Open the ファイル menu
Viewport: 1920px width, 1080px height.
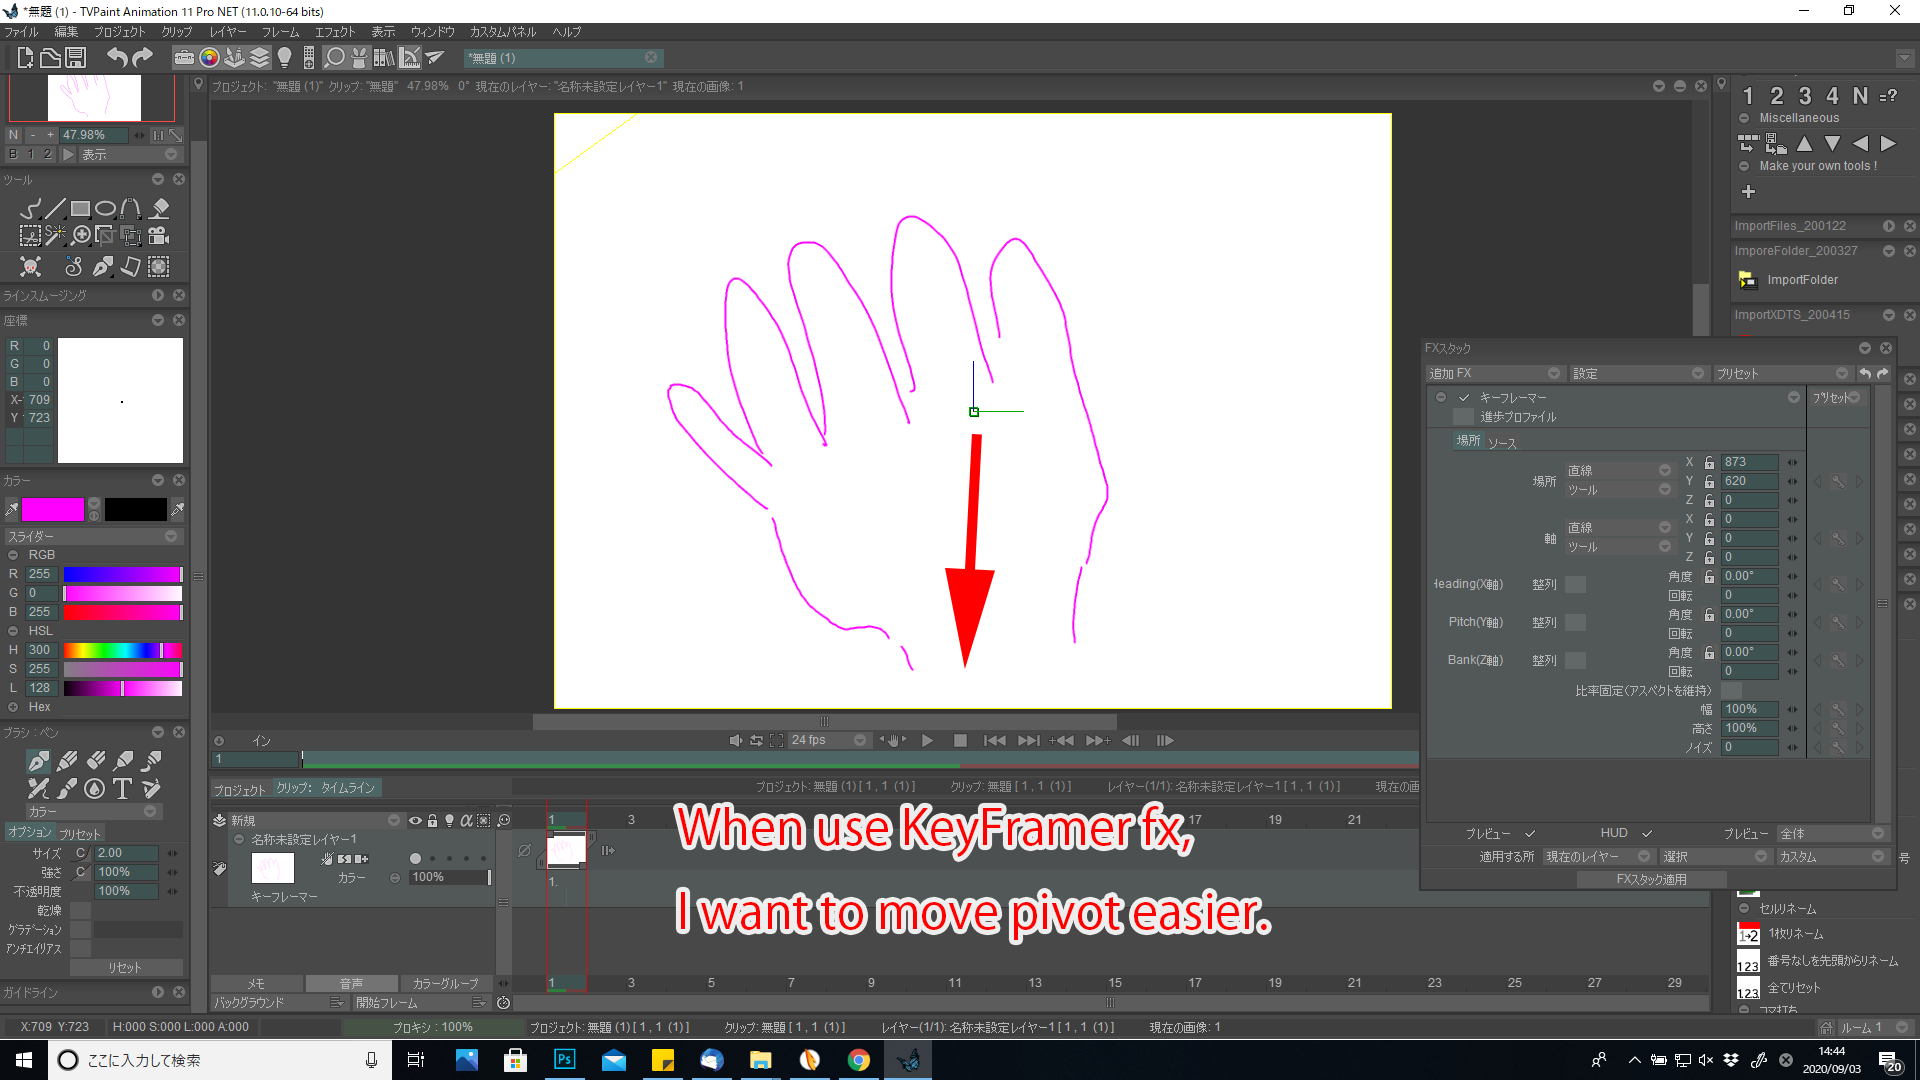[x=21, y=32]
